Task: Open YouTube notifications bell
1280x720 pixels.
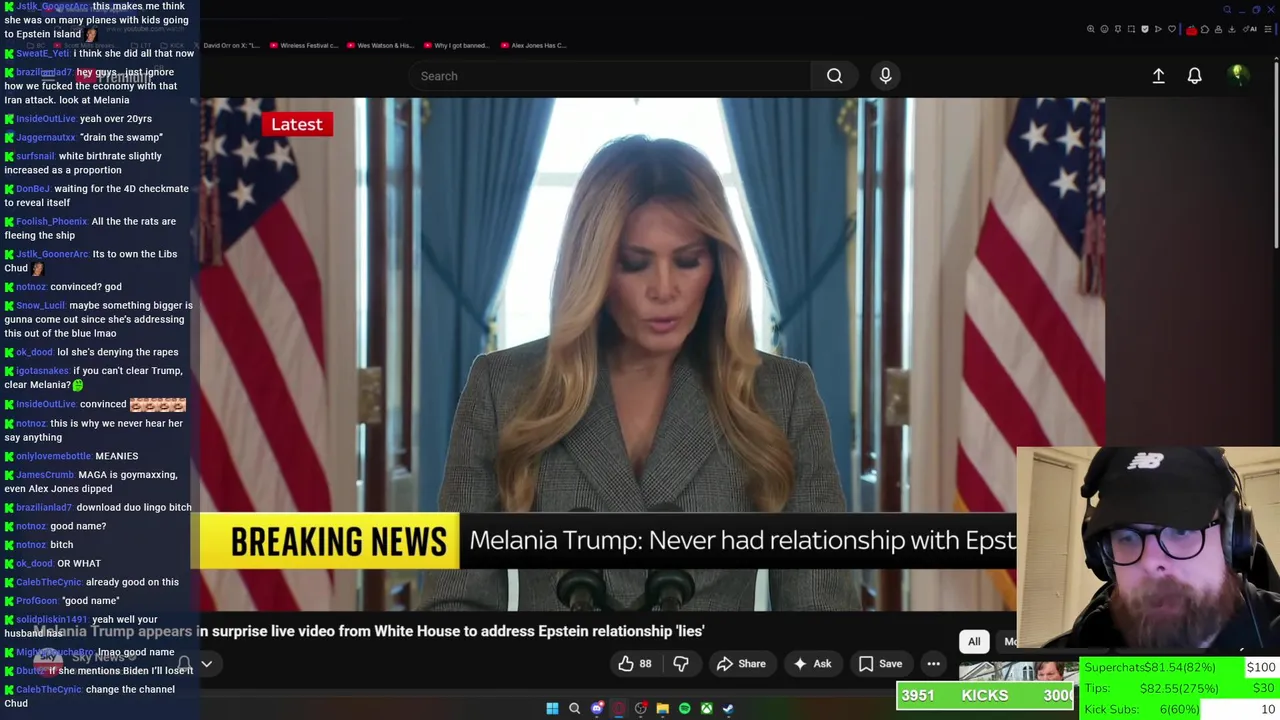Action: tap(1194, 76)
